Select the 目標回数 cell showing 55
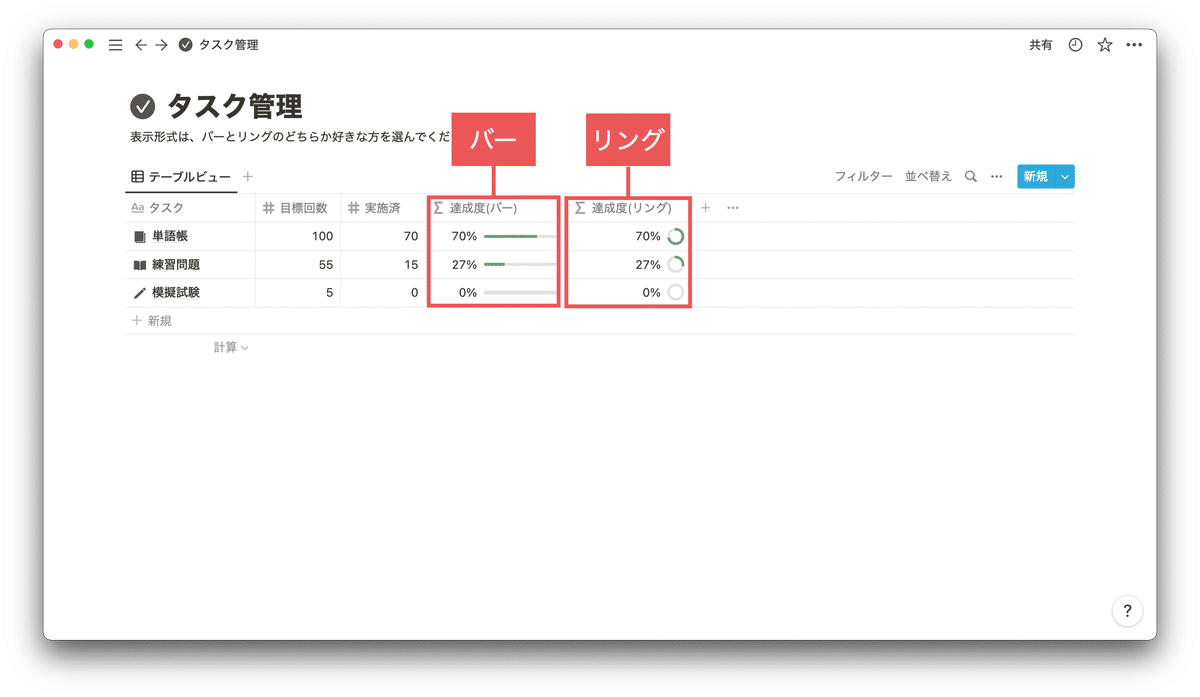The image size is (1200, 697). pyautogui.click(x=298, y=265)
